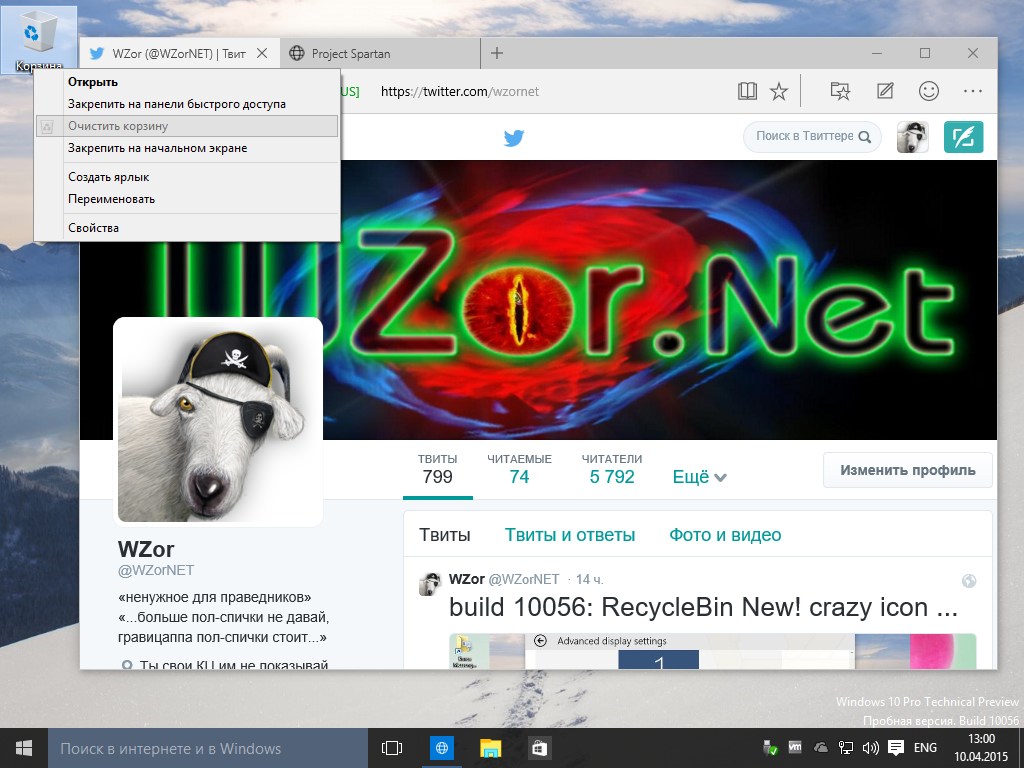Viewport: 1024px width, 768px height.
Task: Switch to the WZor Twitter browser tab
Action: tap(180, 54)
